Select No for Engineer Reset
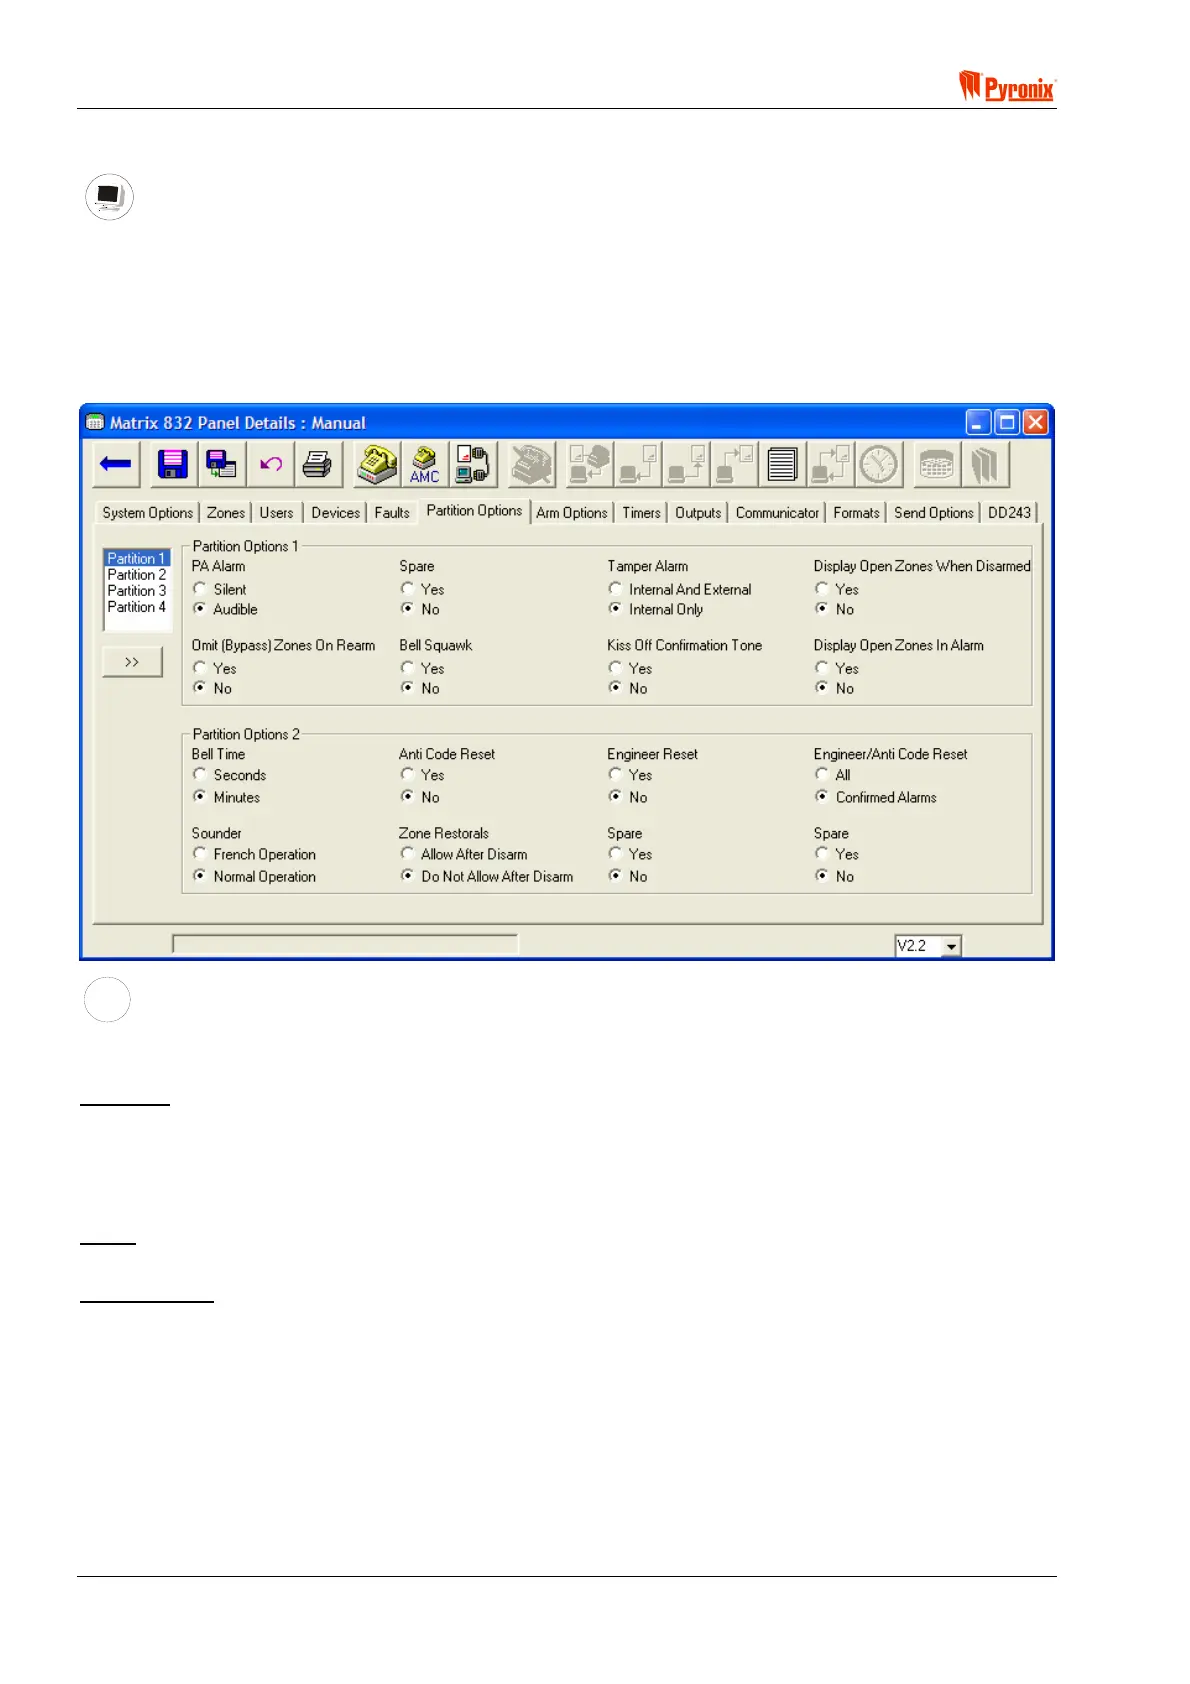This screenshot has height=1684, width=1190. point(615,797)
